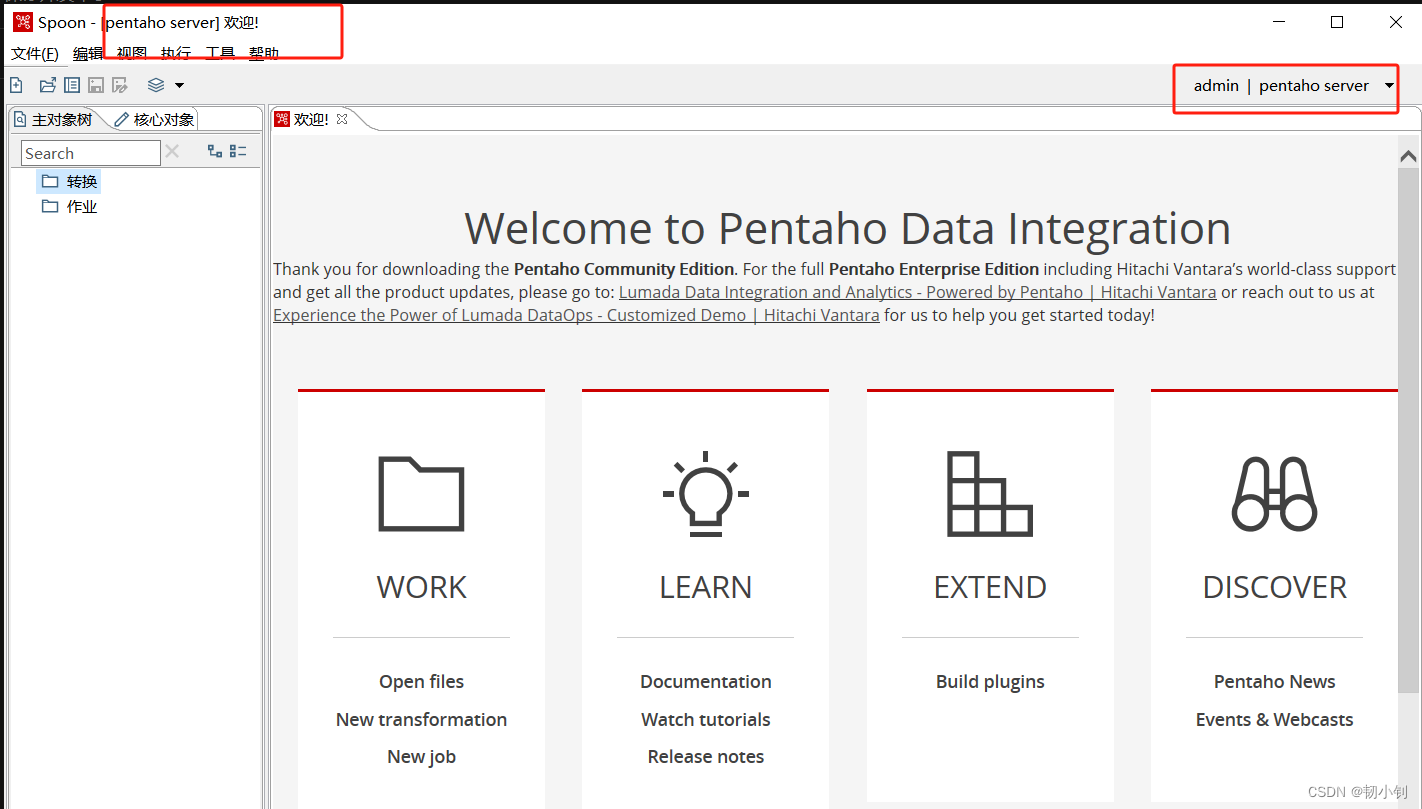Click the Save toolbar icon

click(x=96, y=85)
